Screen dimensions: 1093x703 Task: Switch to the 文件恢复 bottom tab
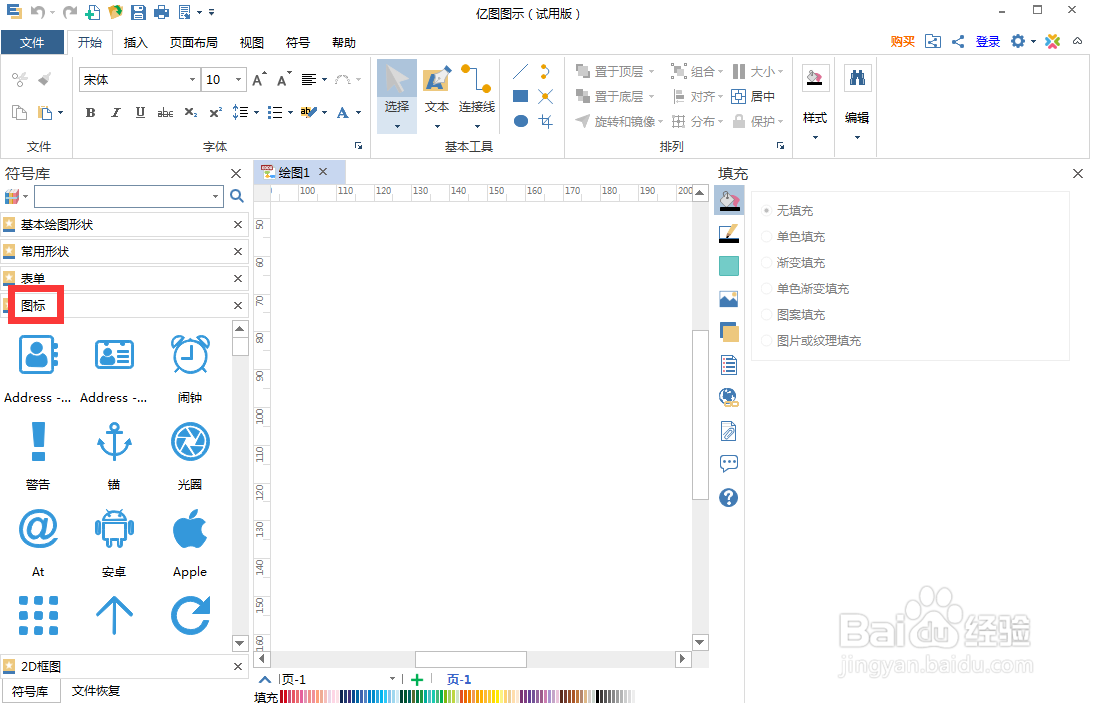coord(95,690)
